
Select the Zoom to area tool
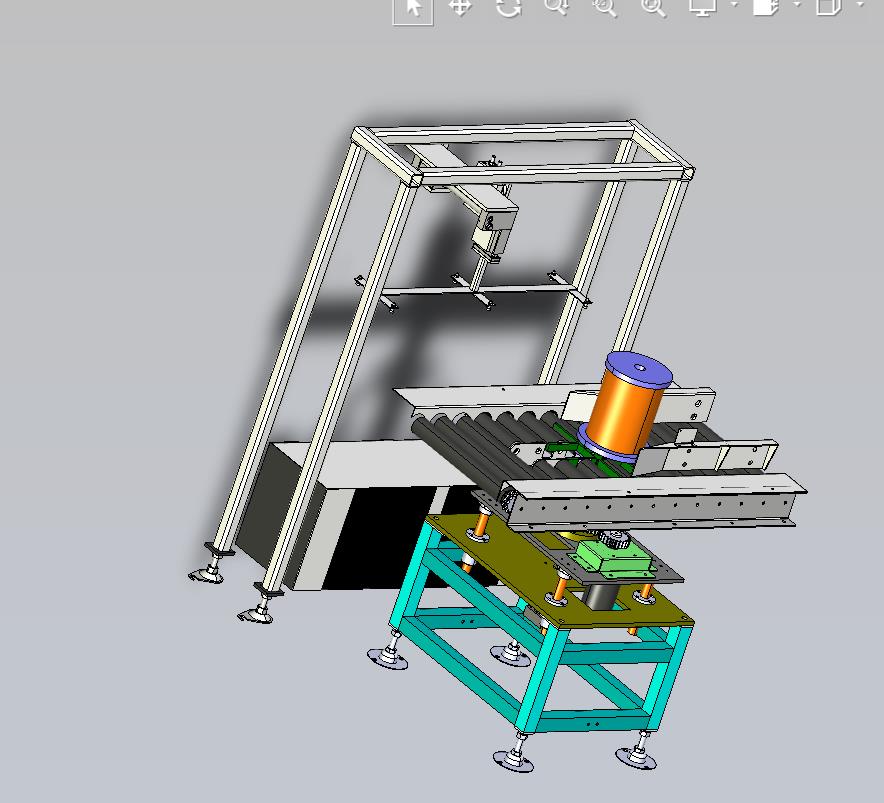click(x=604, y=7)
